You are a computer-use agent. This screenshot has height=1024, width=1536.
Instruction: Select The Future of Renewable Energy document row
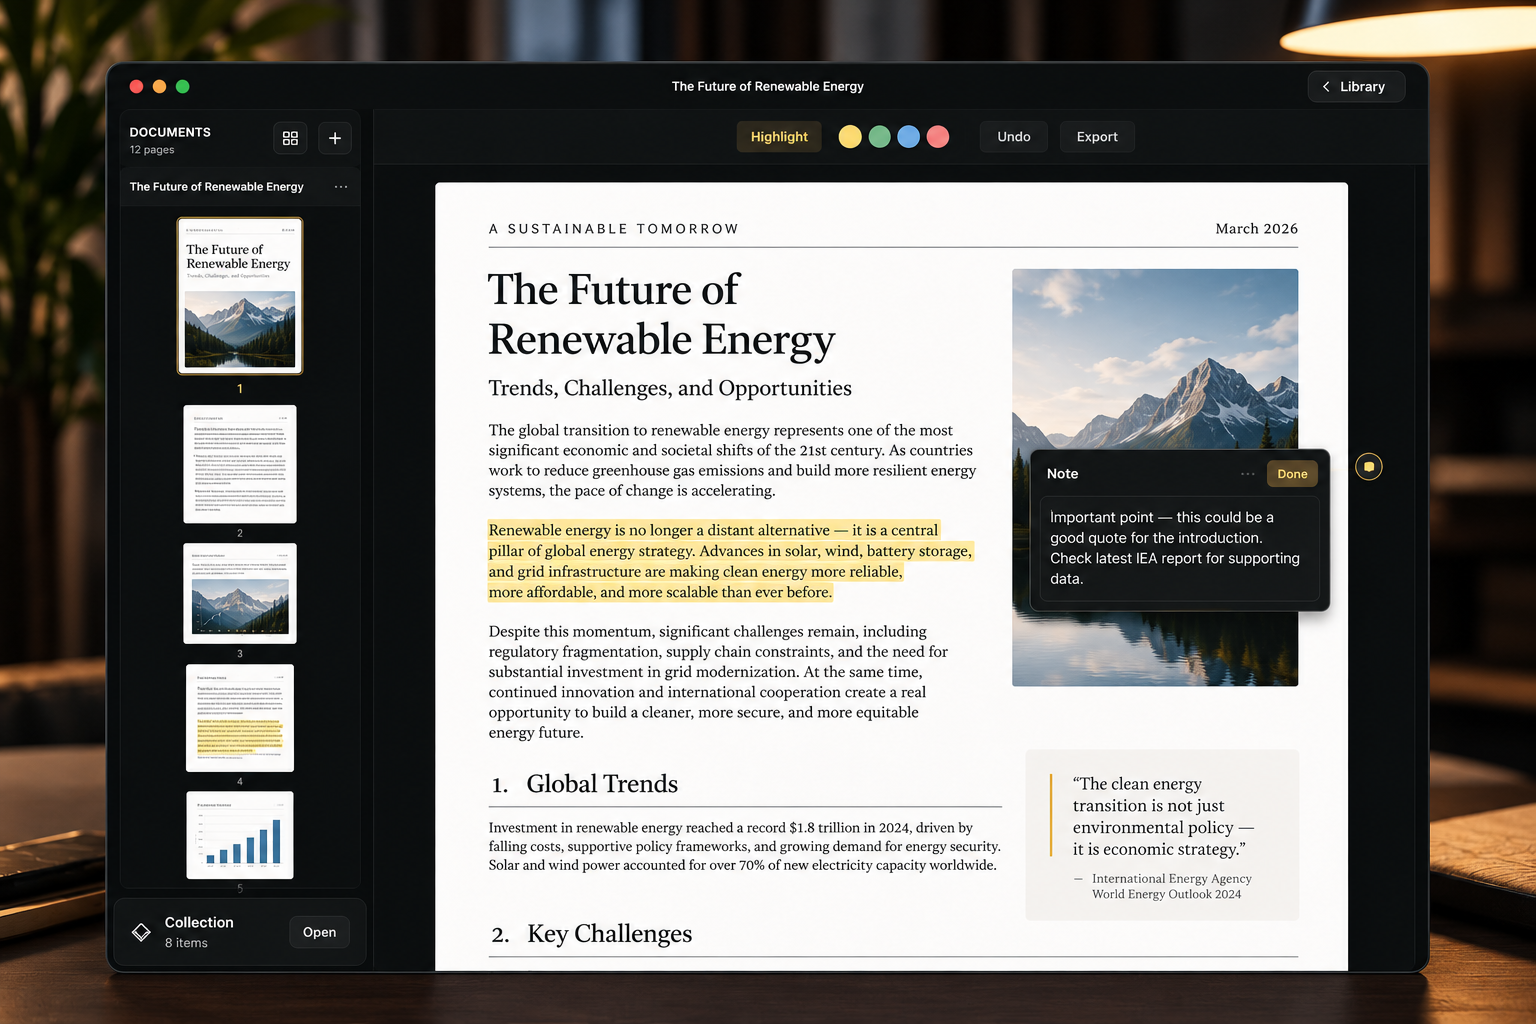point(240,187)
